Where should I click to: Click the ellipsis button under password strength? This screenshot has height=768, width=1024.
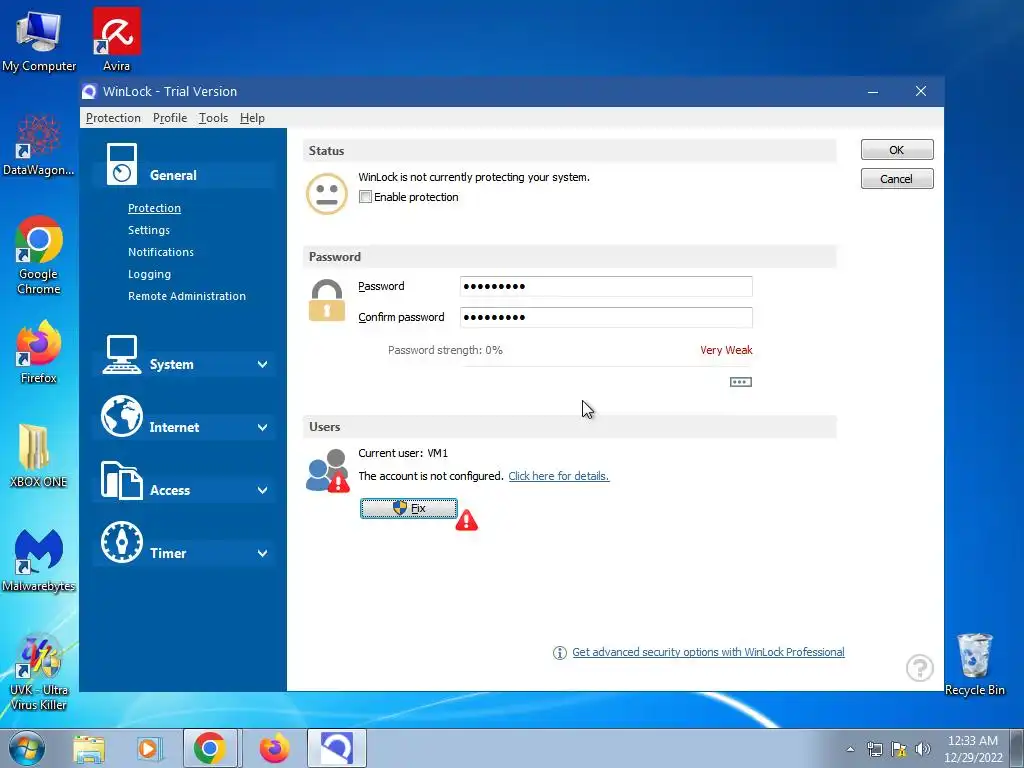[741, 381]
